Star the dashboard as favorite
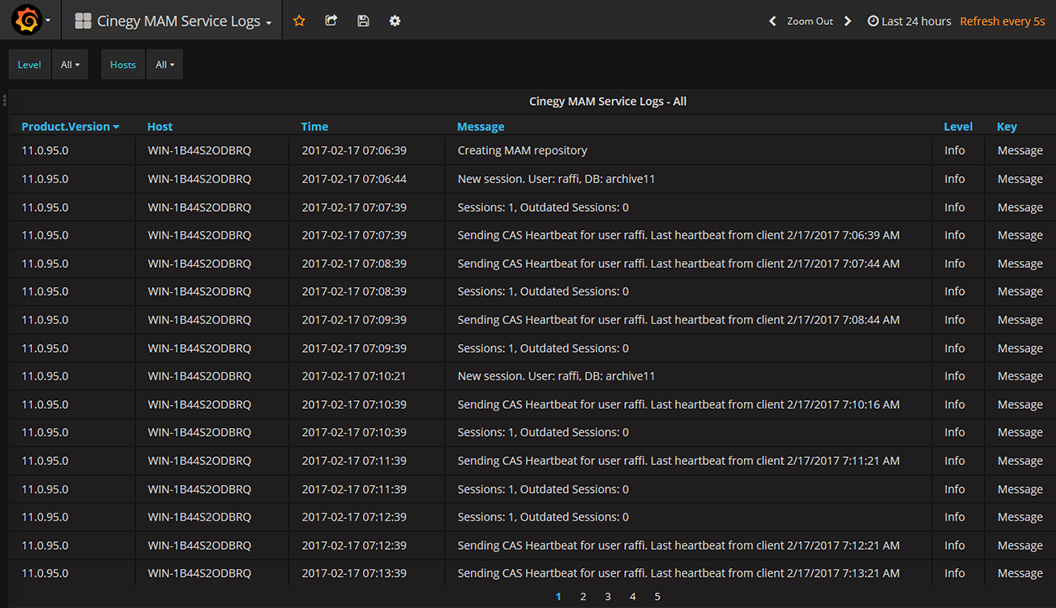This screenshot has width=1056, height=608. tap(299, 21)
